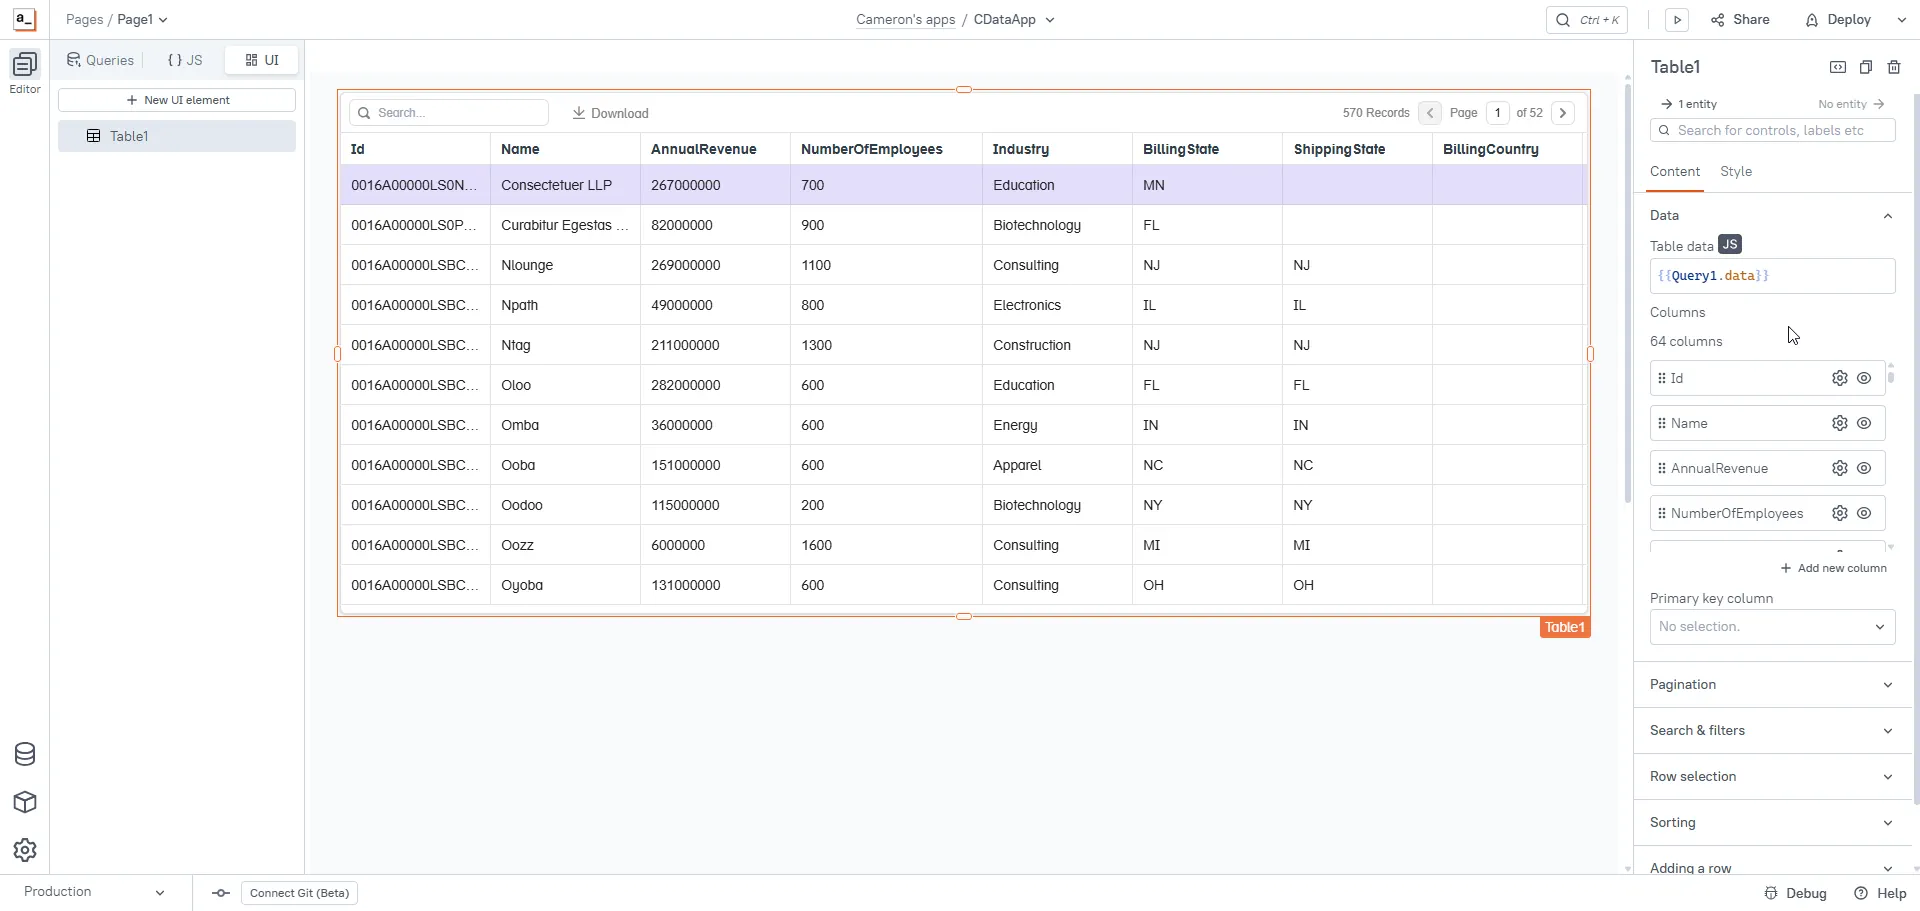Open settings gear for AnnualRevenue column

(1839, 468)
